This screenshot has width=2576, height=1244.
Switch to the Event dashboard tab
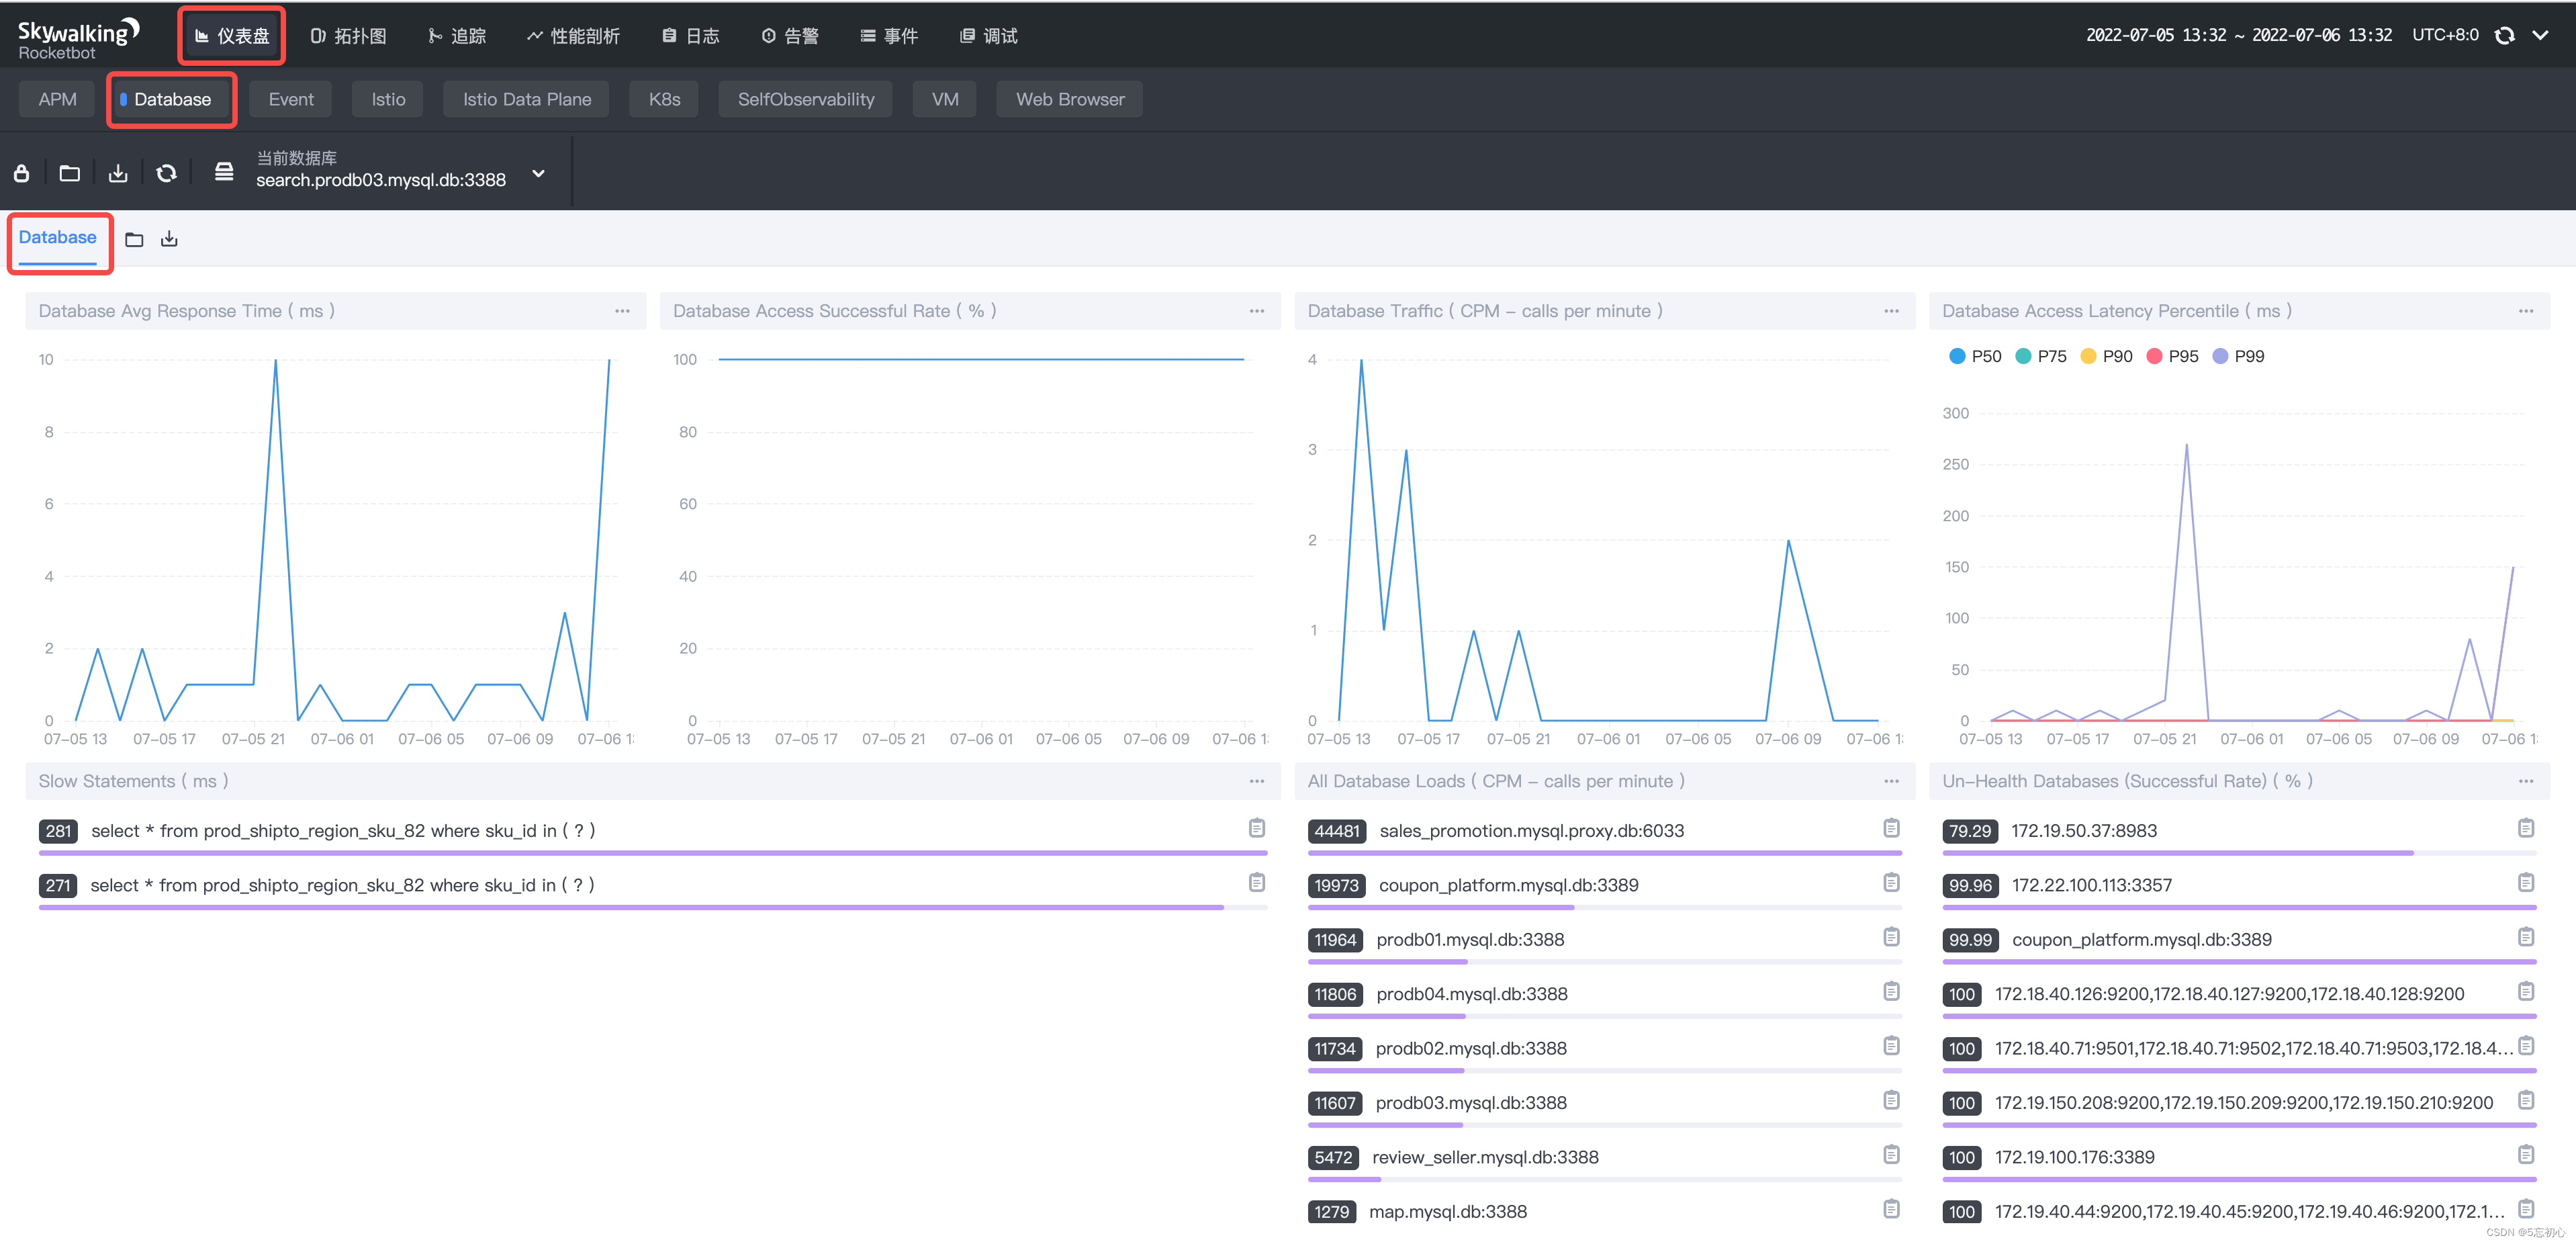click(291, 99)
